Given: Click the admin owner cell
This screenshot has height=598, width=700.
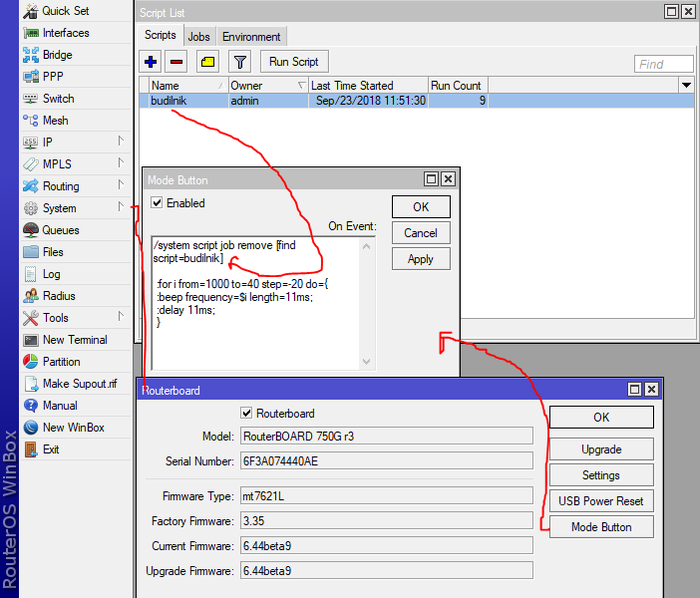Looking at the screenshot, I should 268,101.
